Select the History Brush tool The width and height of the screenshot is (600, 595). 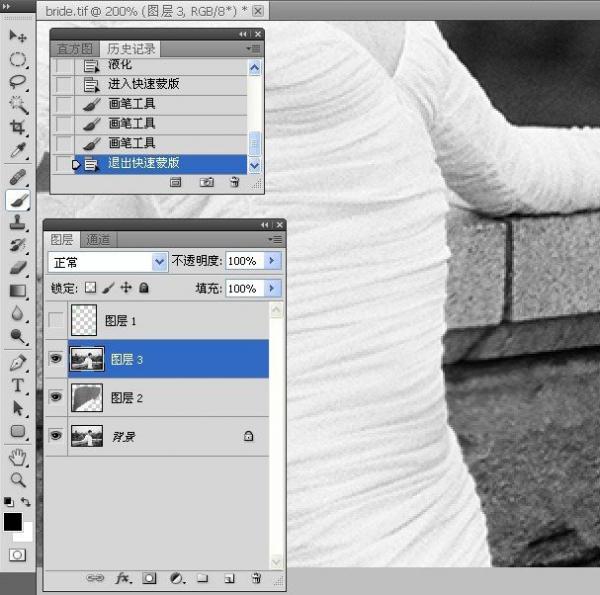click(x=18, y=245)
